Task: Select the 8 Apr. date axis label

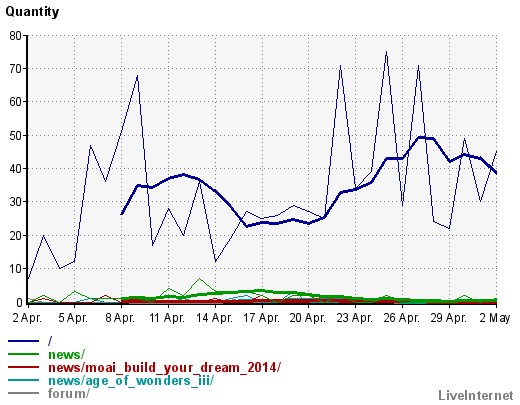Action: 120,318
